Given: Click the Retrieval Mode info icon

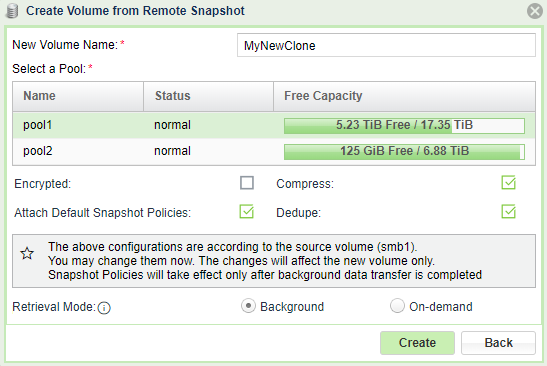Looking at the screenshot, I should (104, 308).
